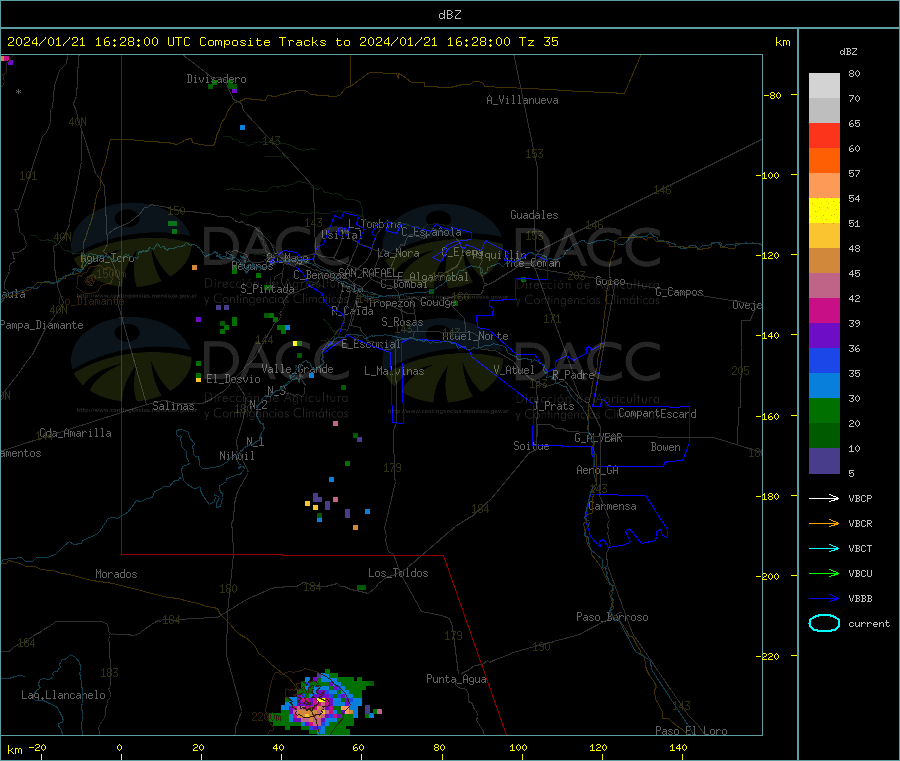Click the 'L_Malvinas' map label
This screenshot has height=761, width=900.
click(394, 371)
